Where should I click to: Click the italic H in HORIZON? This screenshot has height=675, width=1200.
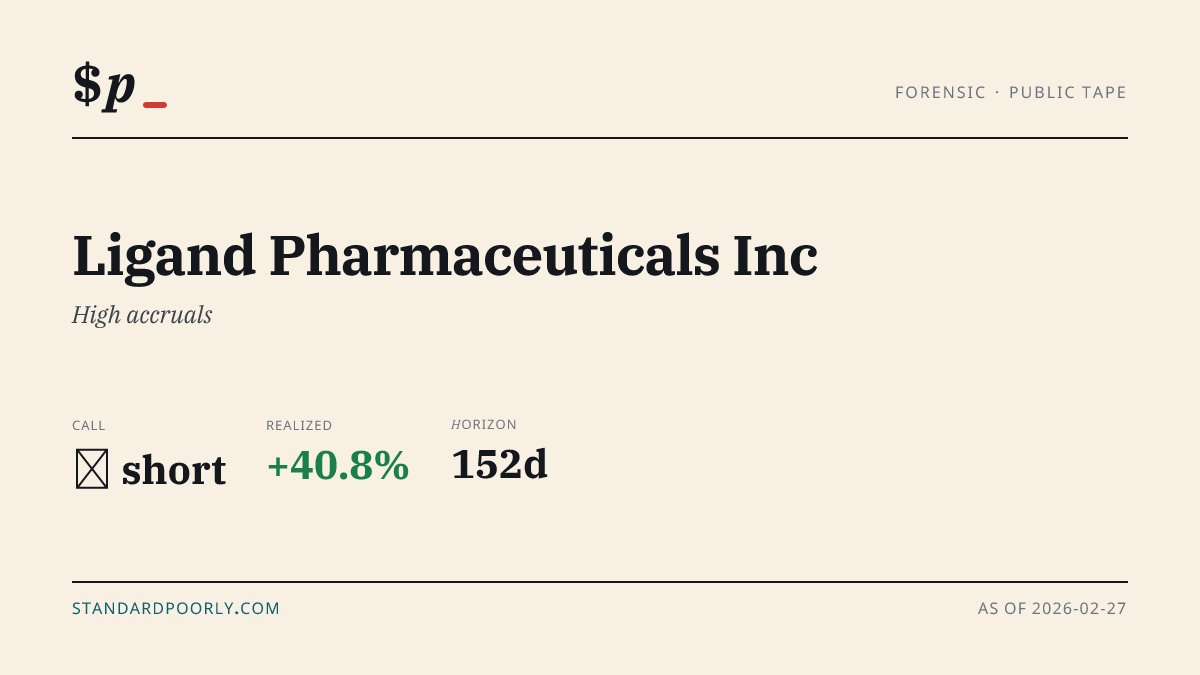[456, 425]
